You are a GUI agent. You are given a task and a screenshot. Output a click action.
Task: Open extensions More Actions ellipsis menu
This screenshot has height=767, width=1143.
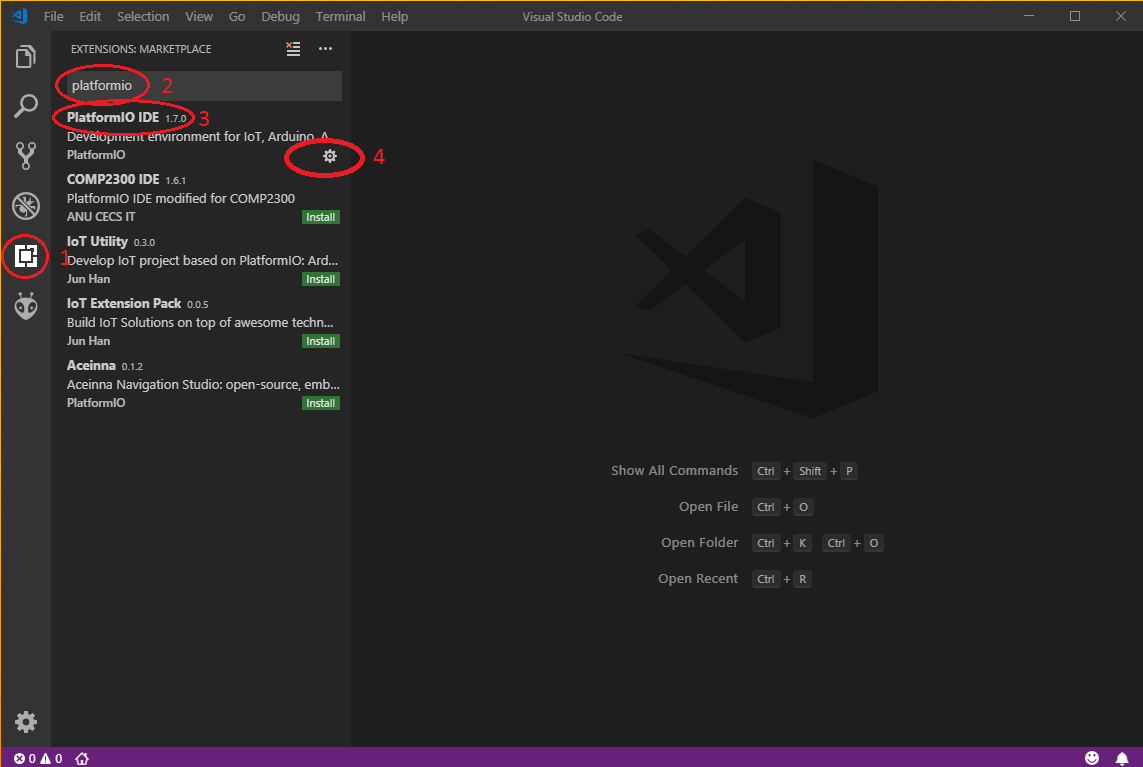pyautogui.click(x=325, y=49)
